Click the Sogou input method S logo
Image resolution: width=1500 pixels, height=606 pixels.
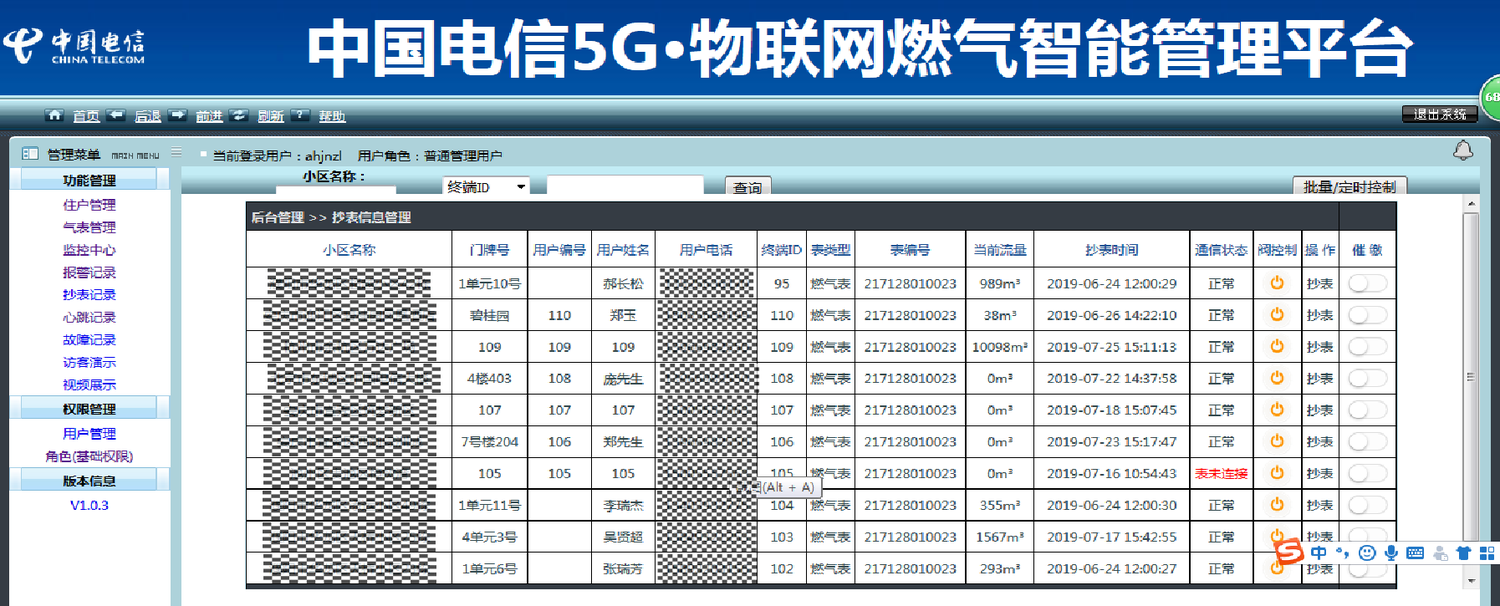pyautogui.click(x=1291, y=552)
